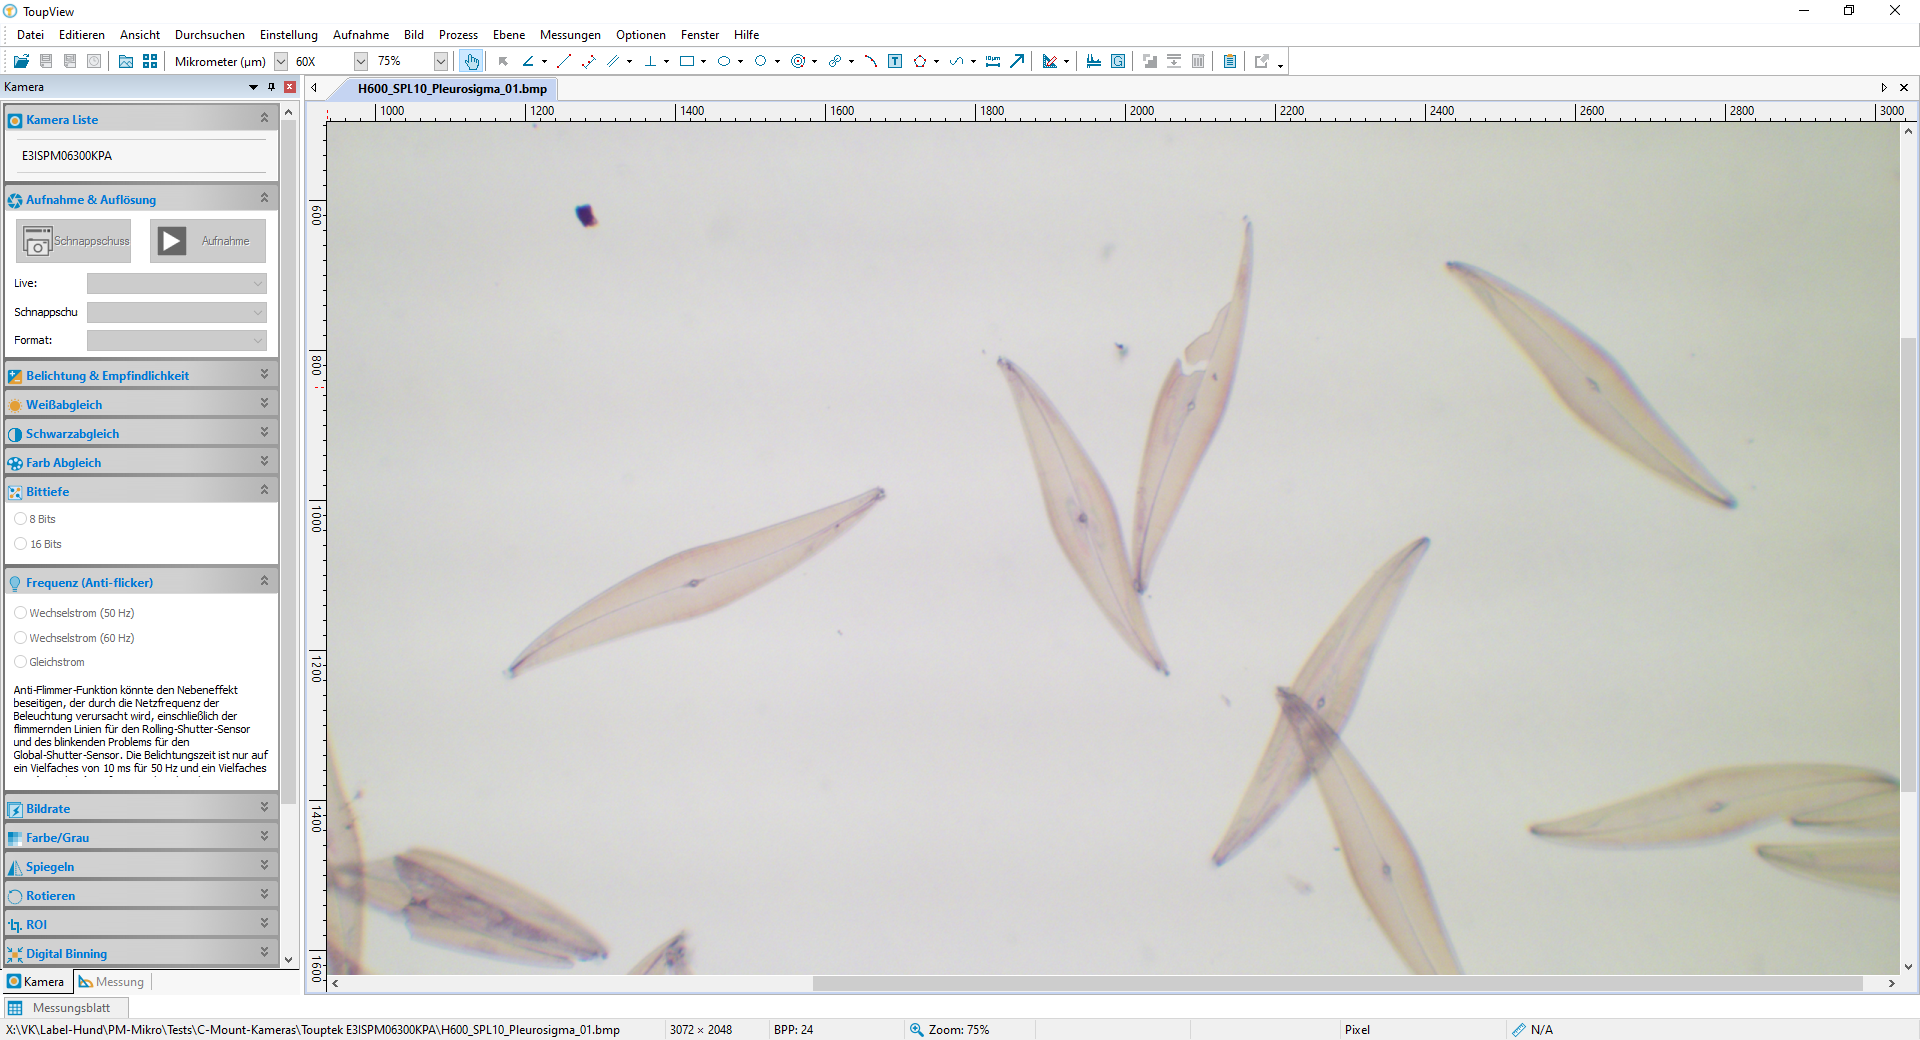Select the polygon measurement tool
This screenshot has height=1040, width=1920.
pyautogui.click(x=920, y=61)
